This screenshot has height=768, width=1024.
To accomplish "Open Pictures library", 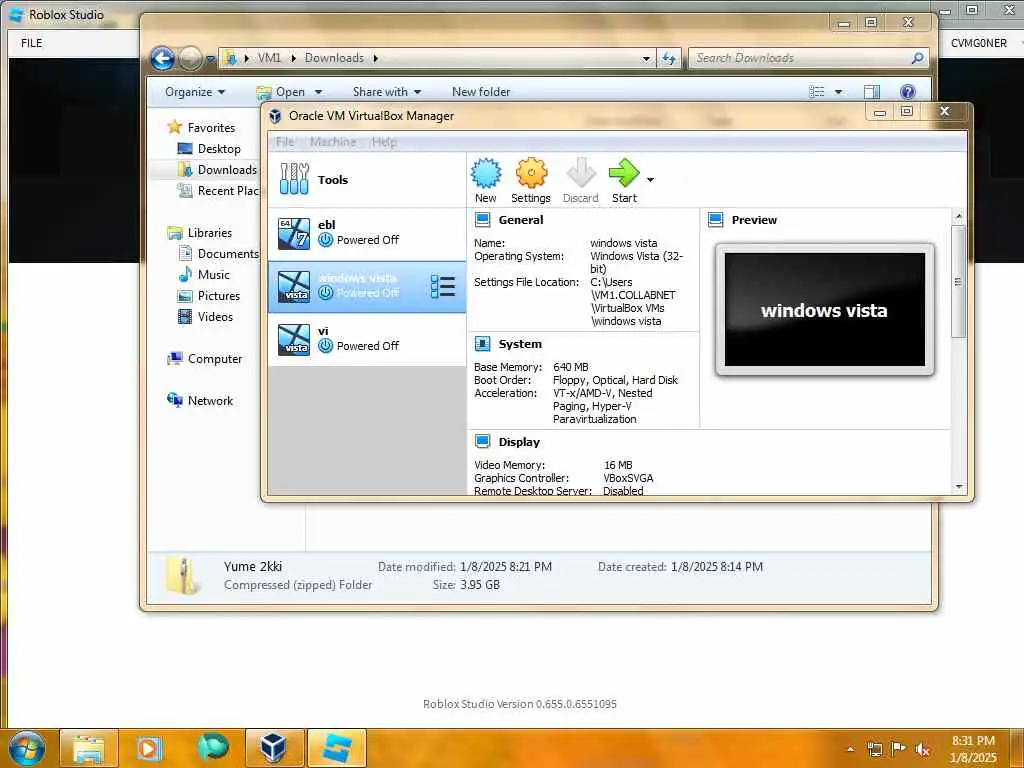I will (209, 296).
